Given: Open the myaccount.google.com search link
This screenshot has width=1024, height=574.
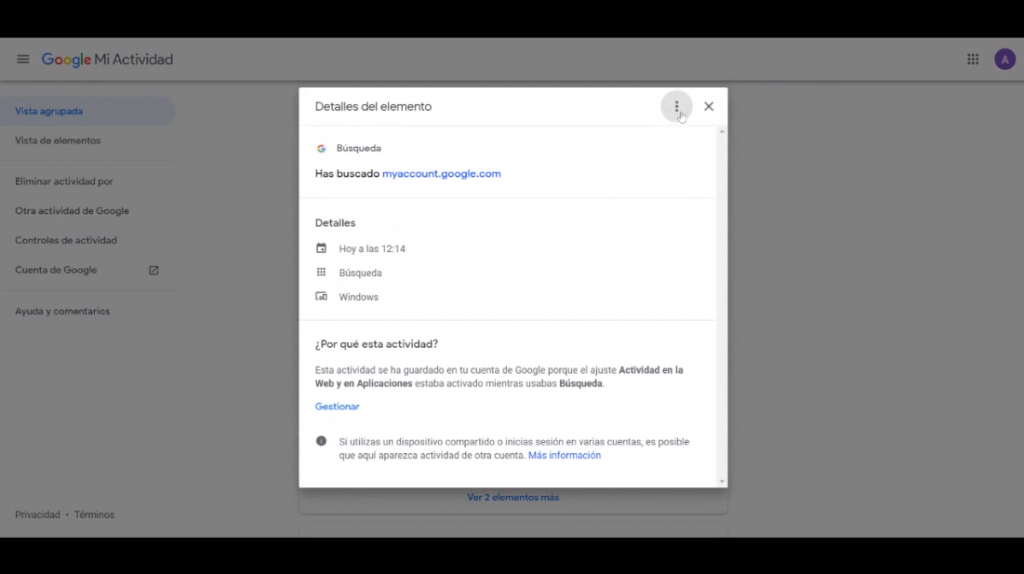Looking at the screenshot, I should [x=441, y=173].
